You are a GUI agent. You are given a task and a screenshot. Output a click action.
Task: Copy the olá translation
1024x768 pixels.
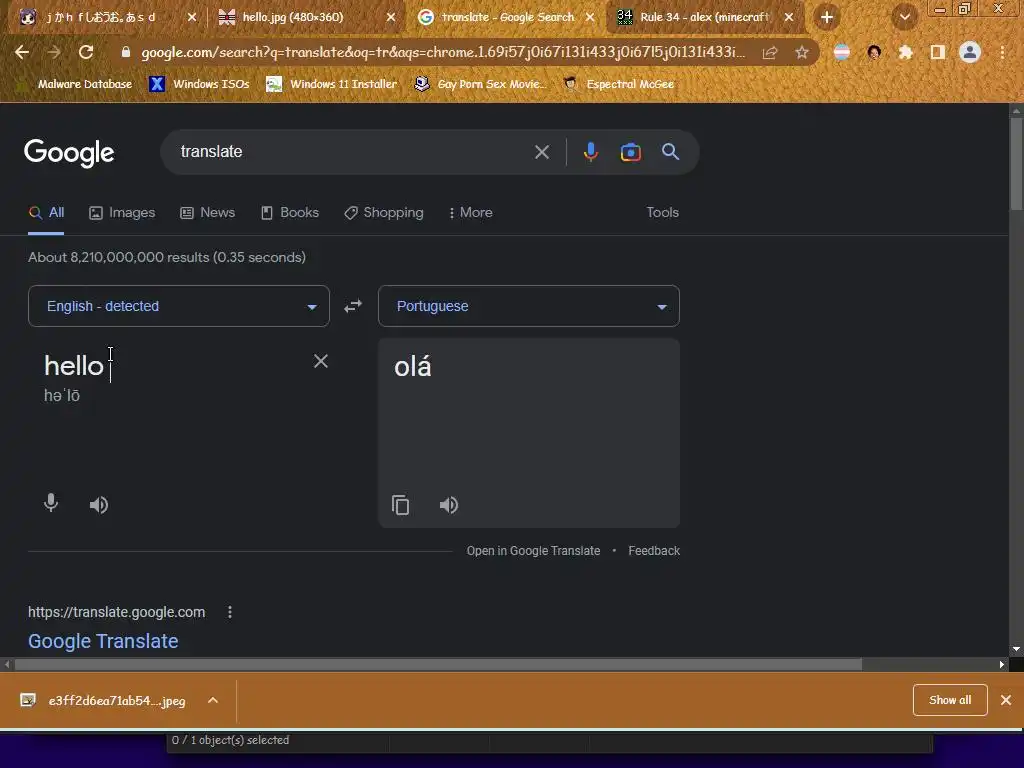(400, 505)
